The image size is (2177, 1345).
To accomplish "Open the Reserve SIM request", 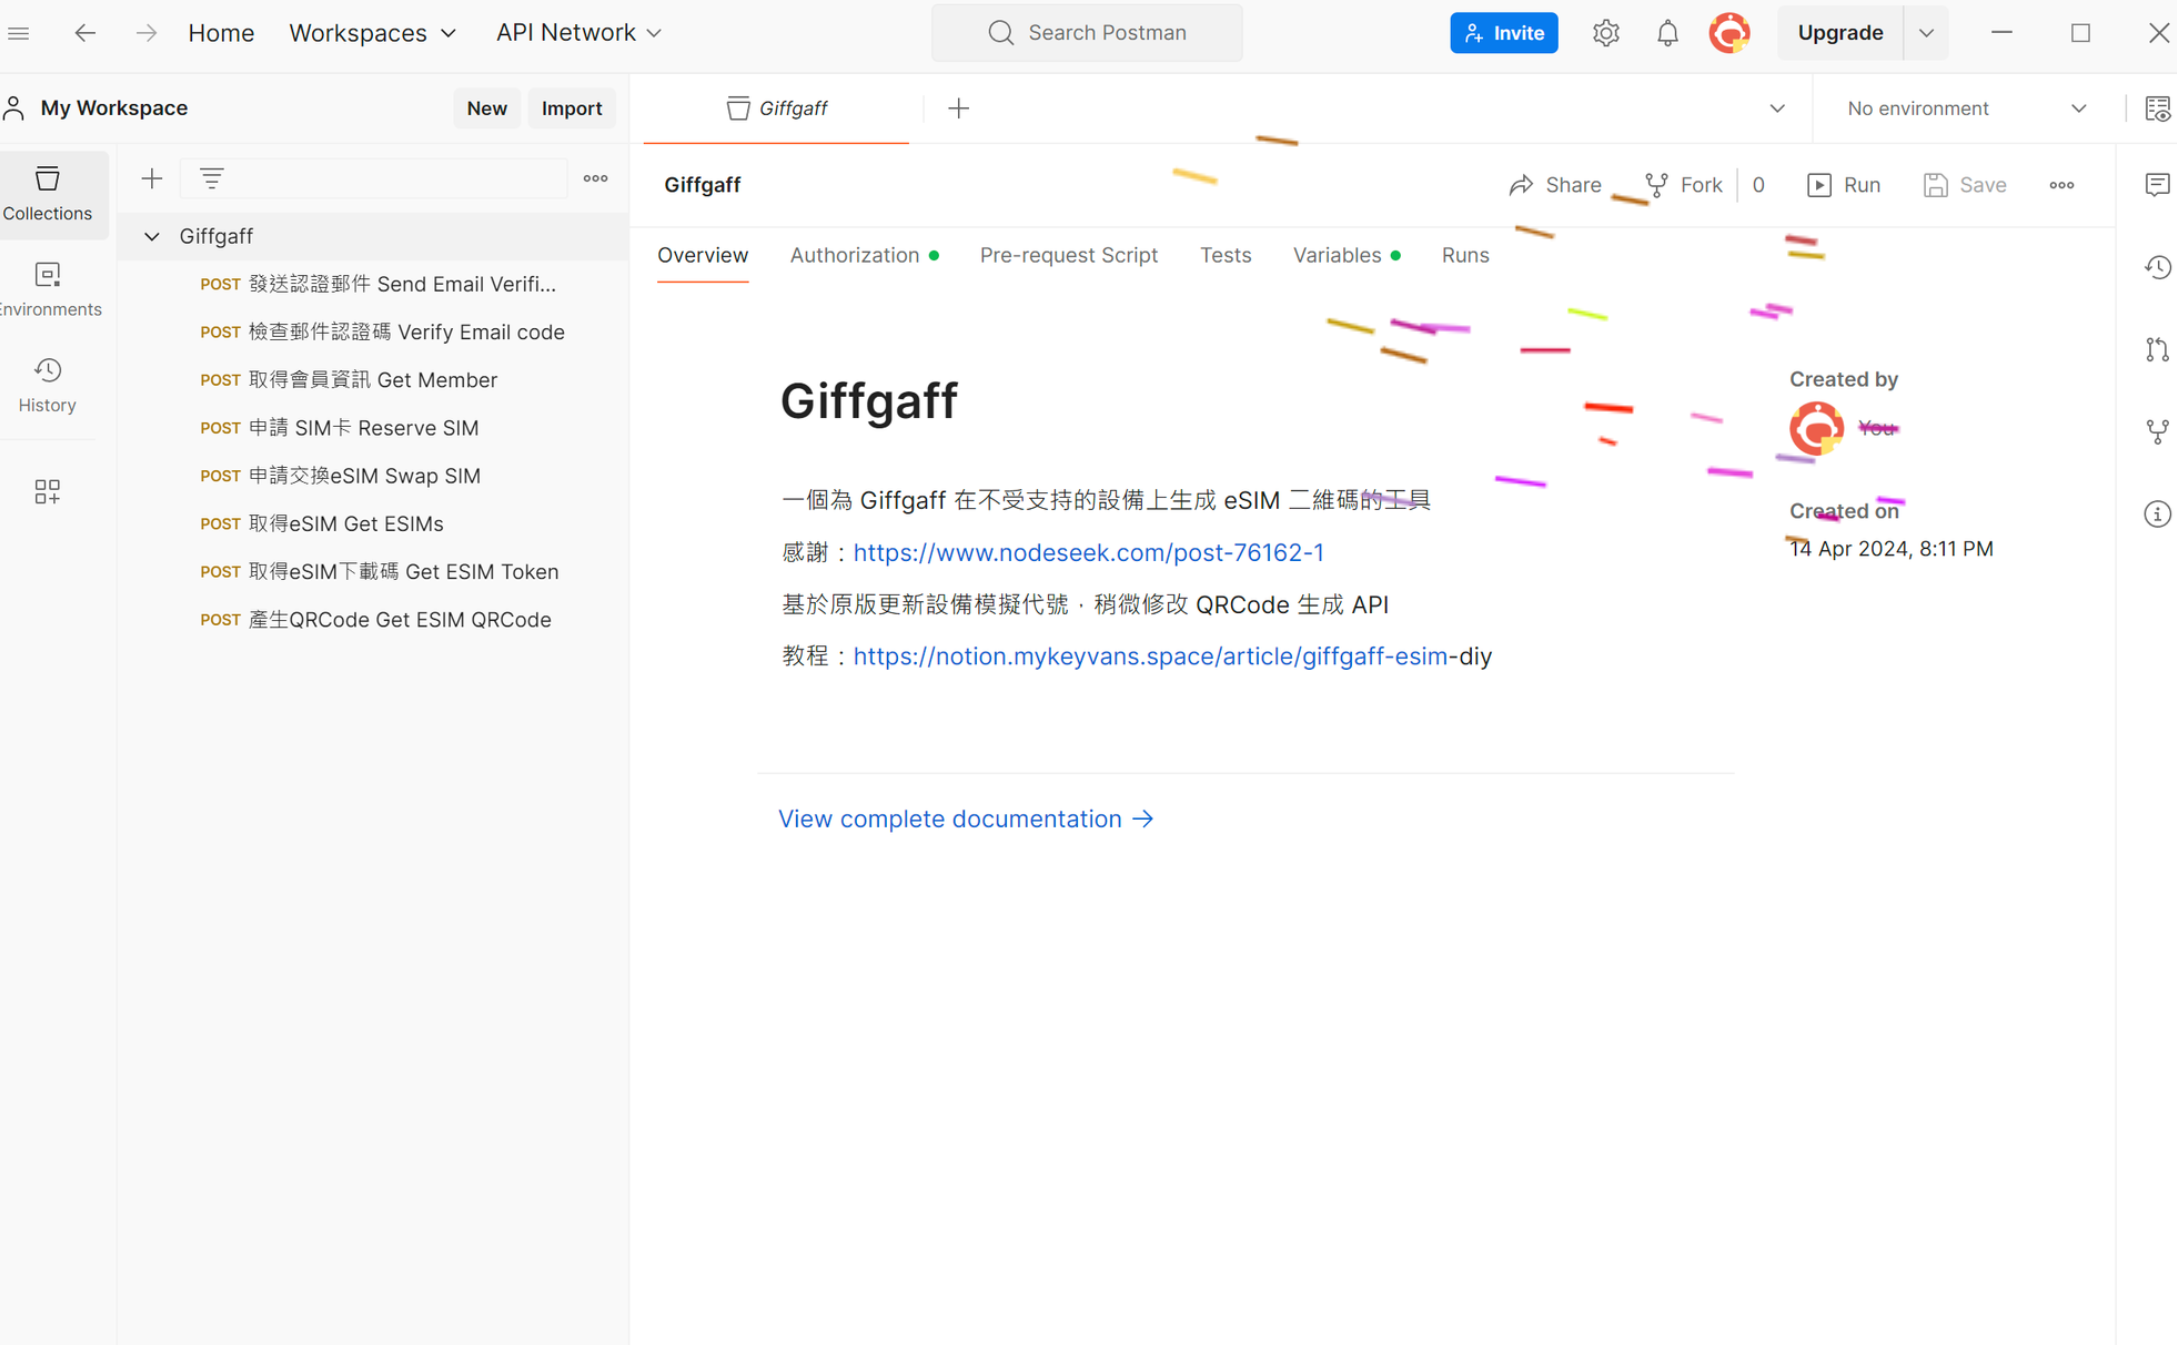I will click(373, 428).
